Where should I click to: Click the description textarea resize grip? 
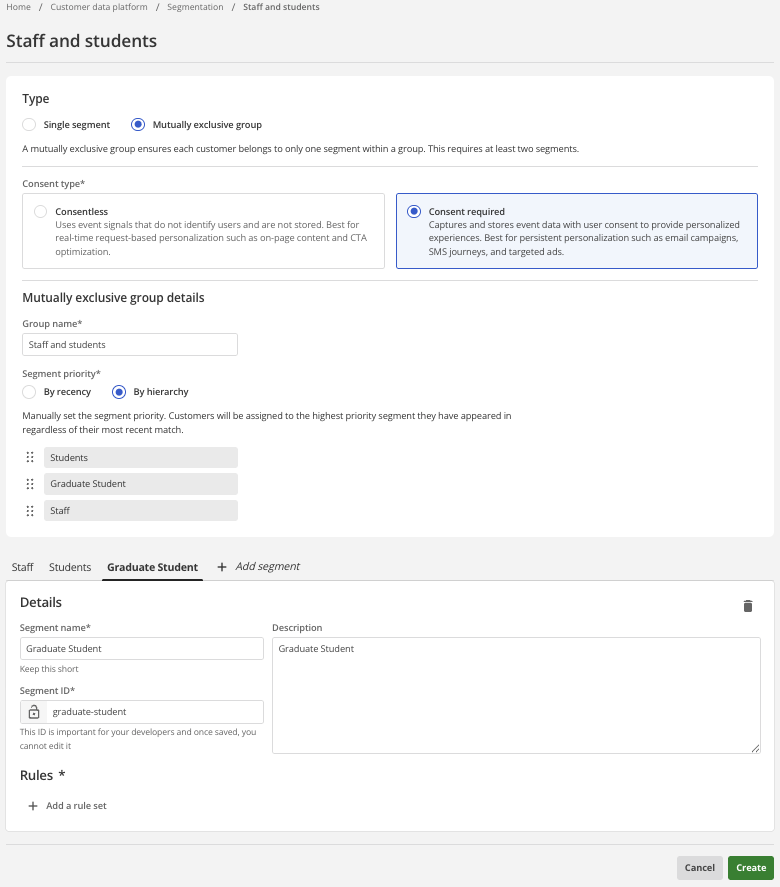[x=755, y=748]
